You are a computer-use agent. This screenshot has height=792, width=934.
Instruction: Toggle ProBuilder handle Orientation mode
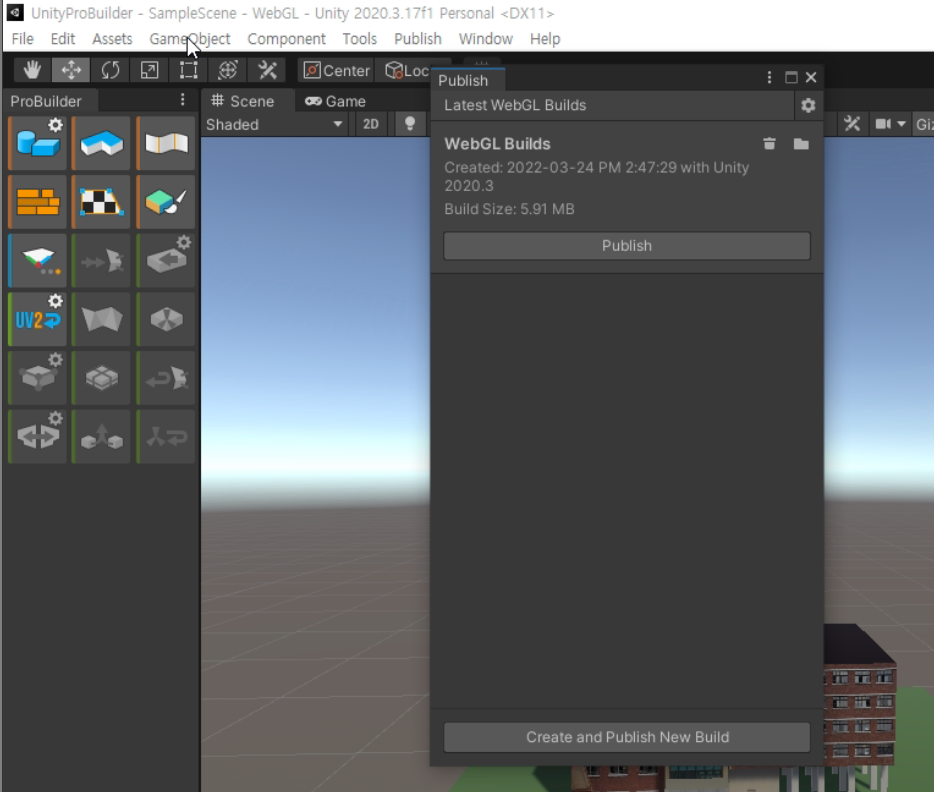[37, 261]
